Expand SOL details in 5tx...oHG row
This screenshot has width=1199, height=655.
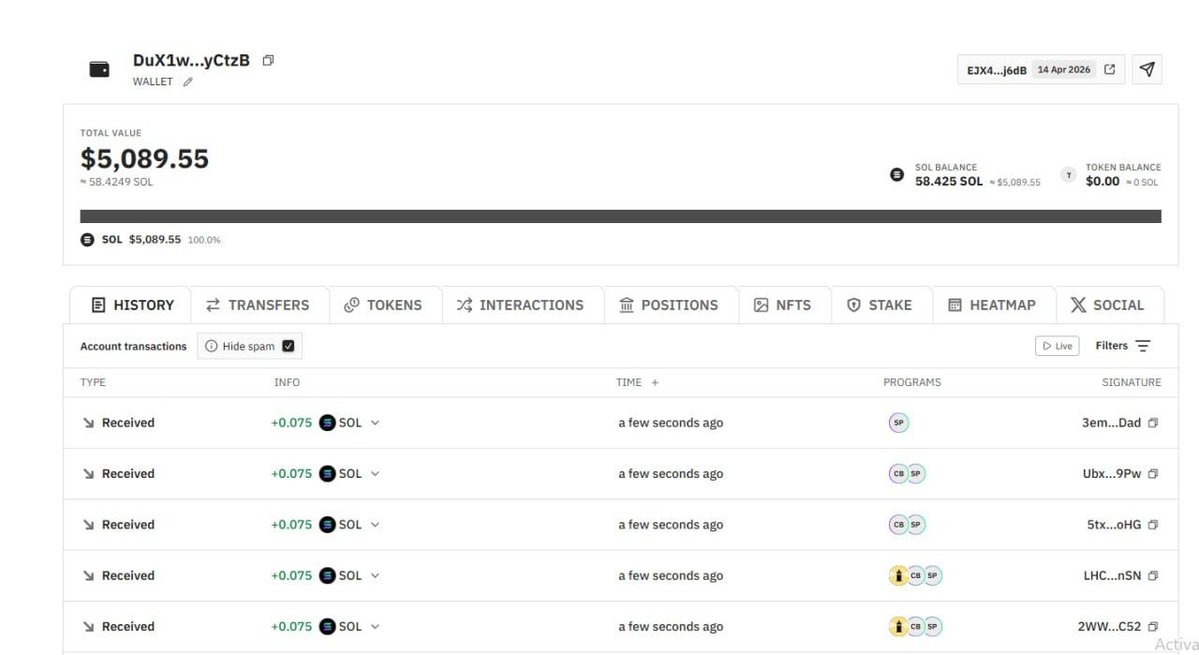click(375, 525)
